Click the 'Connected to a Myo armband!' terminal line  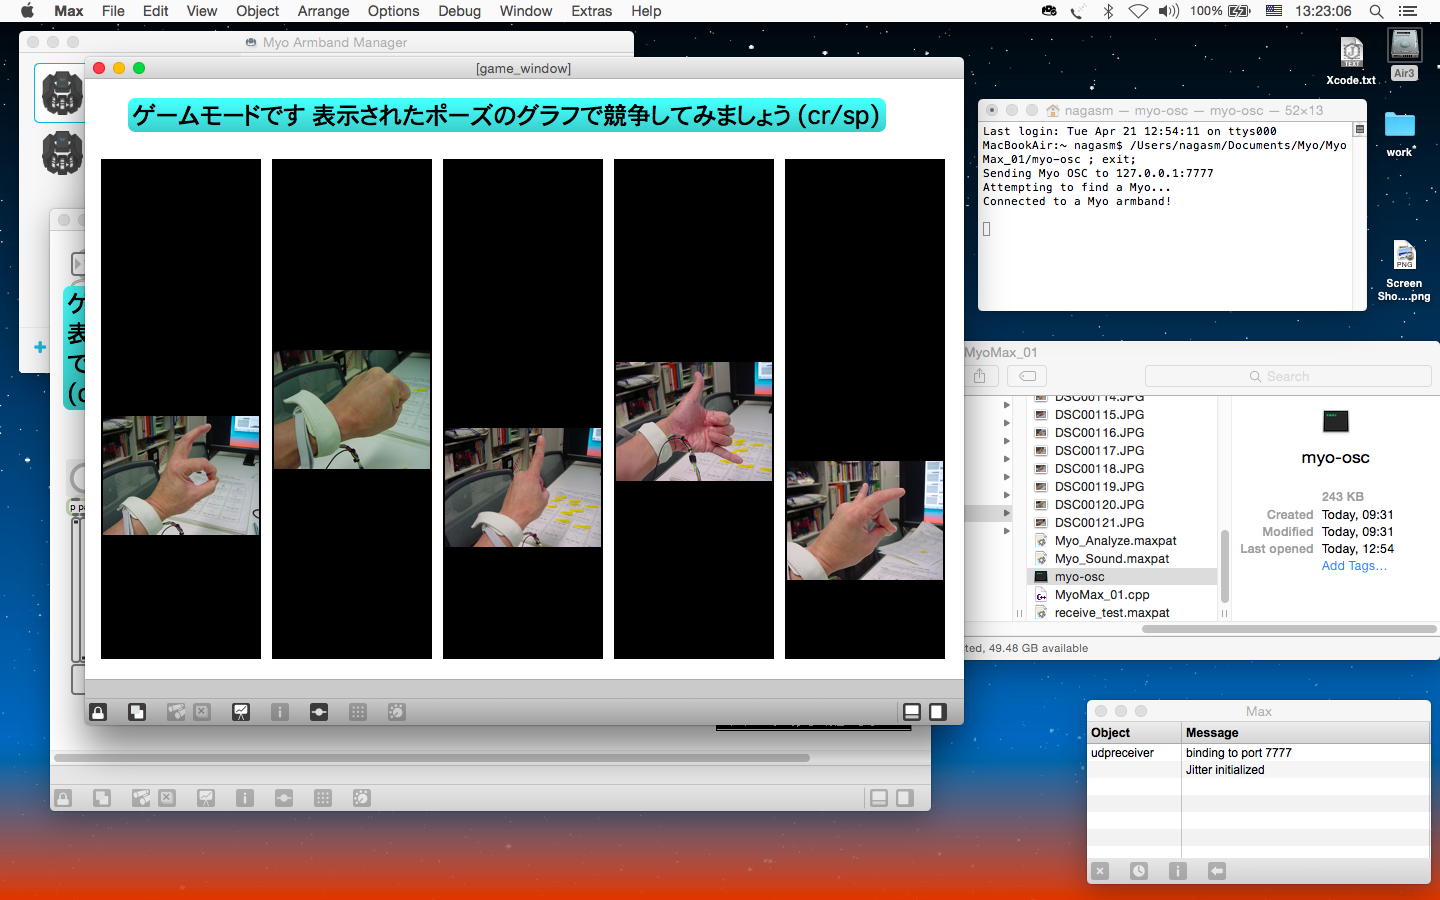[1077, 201]
